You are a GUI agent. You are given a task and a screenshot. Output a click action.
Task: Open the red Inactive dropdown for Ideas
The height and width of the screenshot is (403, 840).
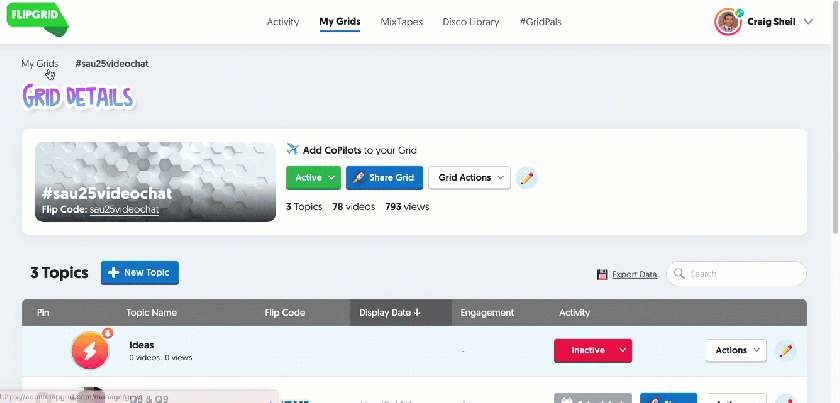tap(593, 350)
